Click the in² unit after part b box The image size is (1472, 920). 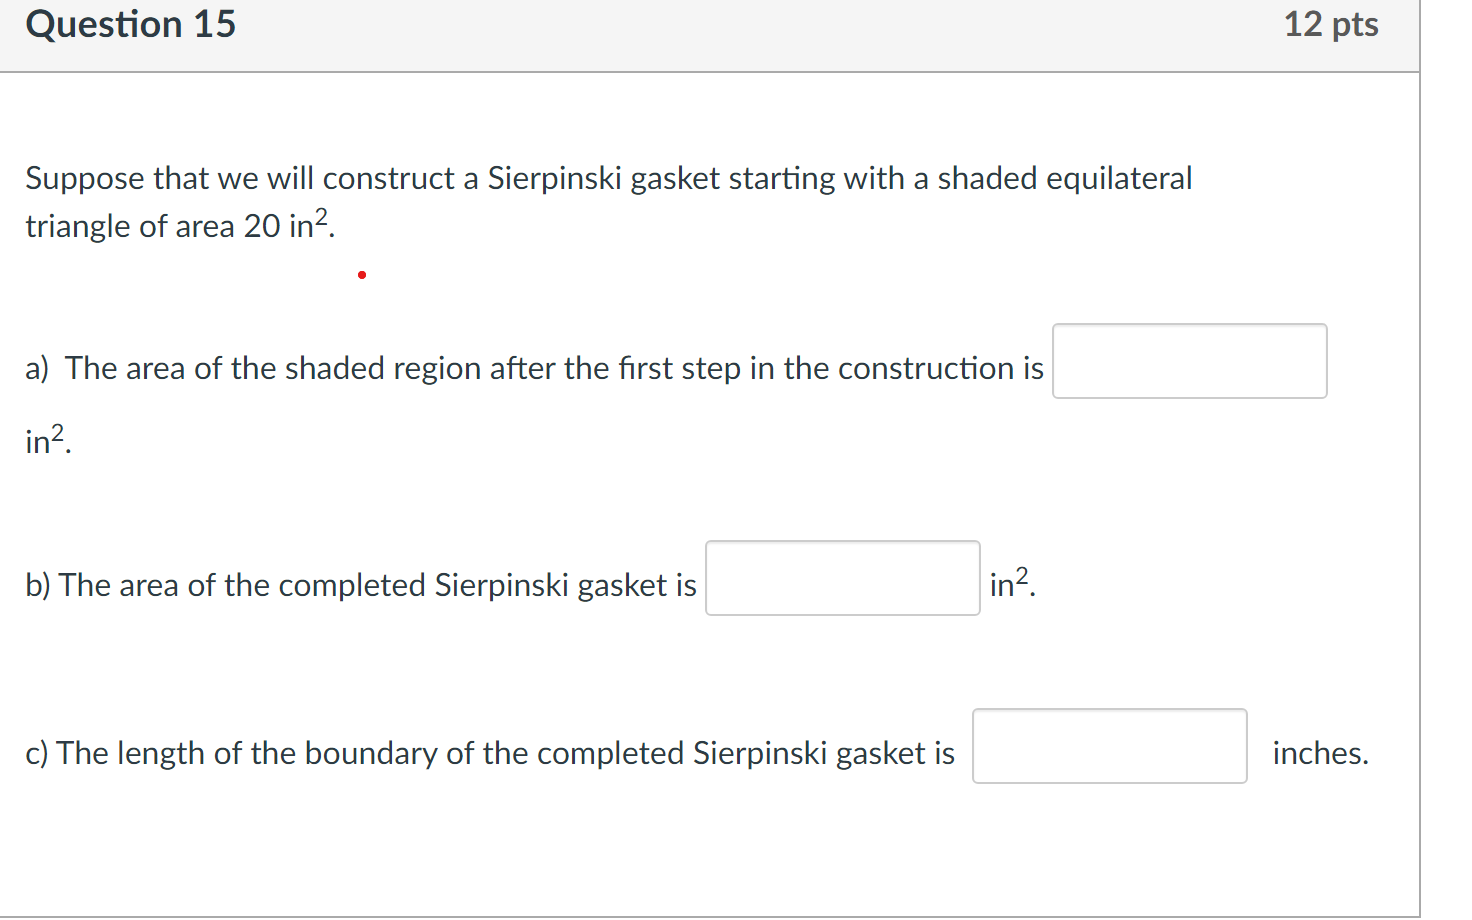[x=1013, y=583]
